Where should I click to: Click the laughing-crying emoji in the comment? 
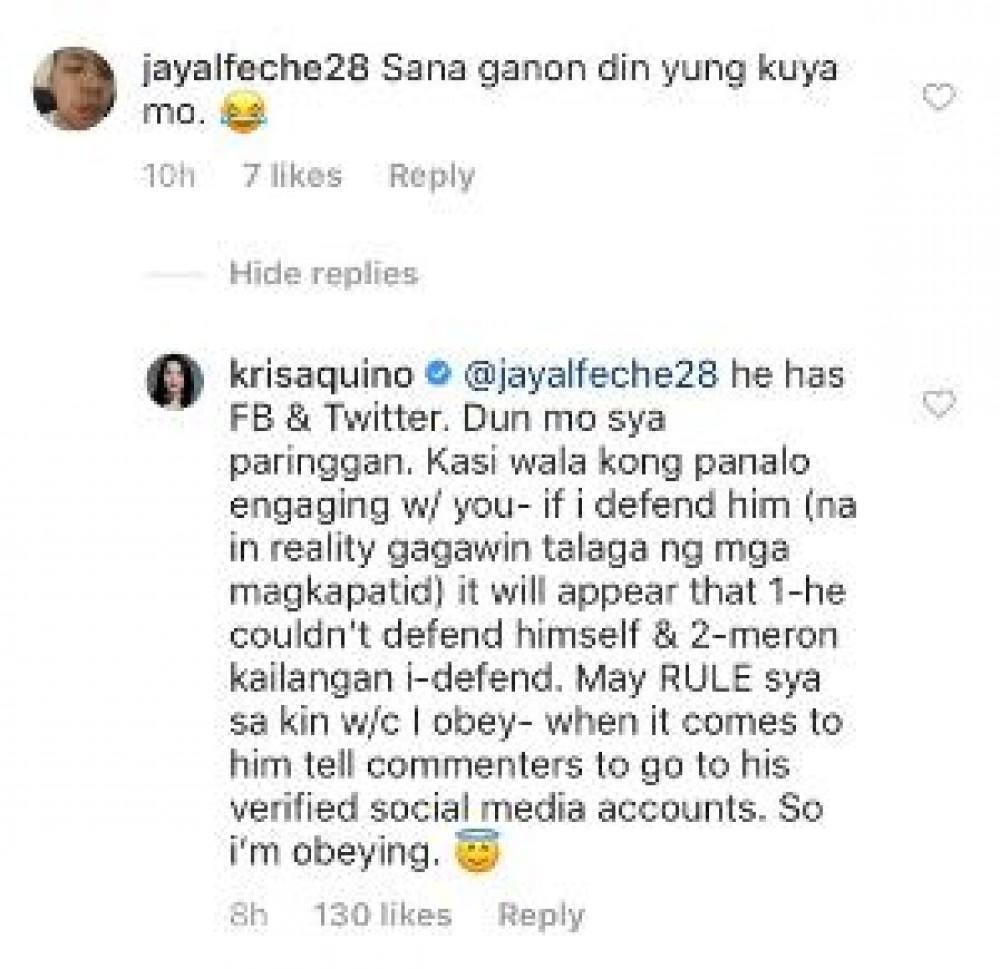(x=243, y=115)
